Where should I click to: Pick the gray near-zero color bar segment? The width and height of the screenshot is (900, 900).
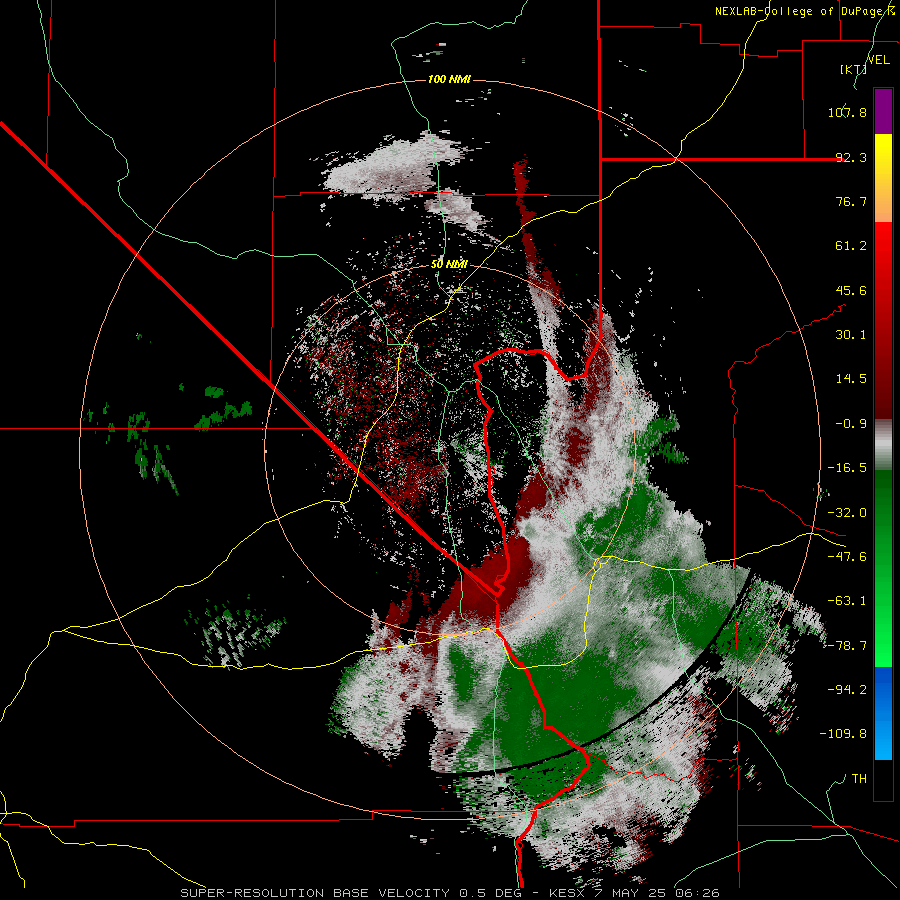(x=883, y=444)
